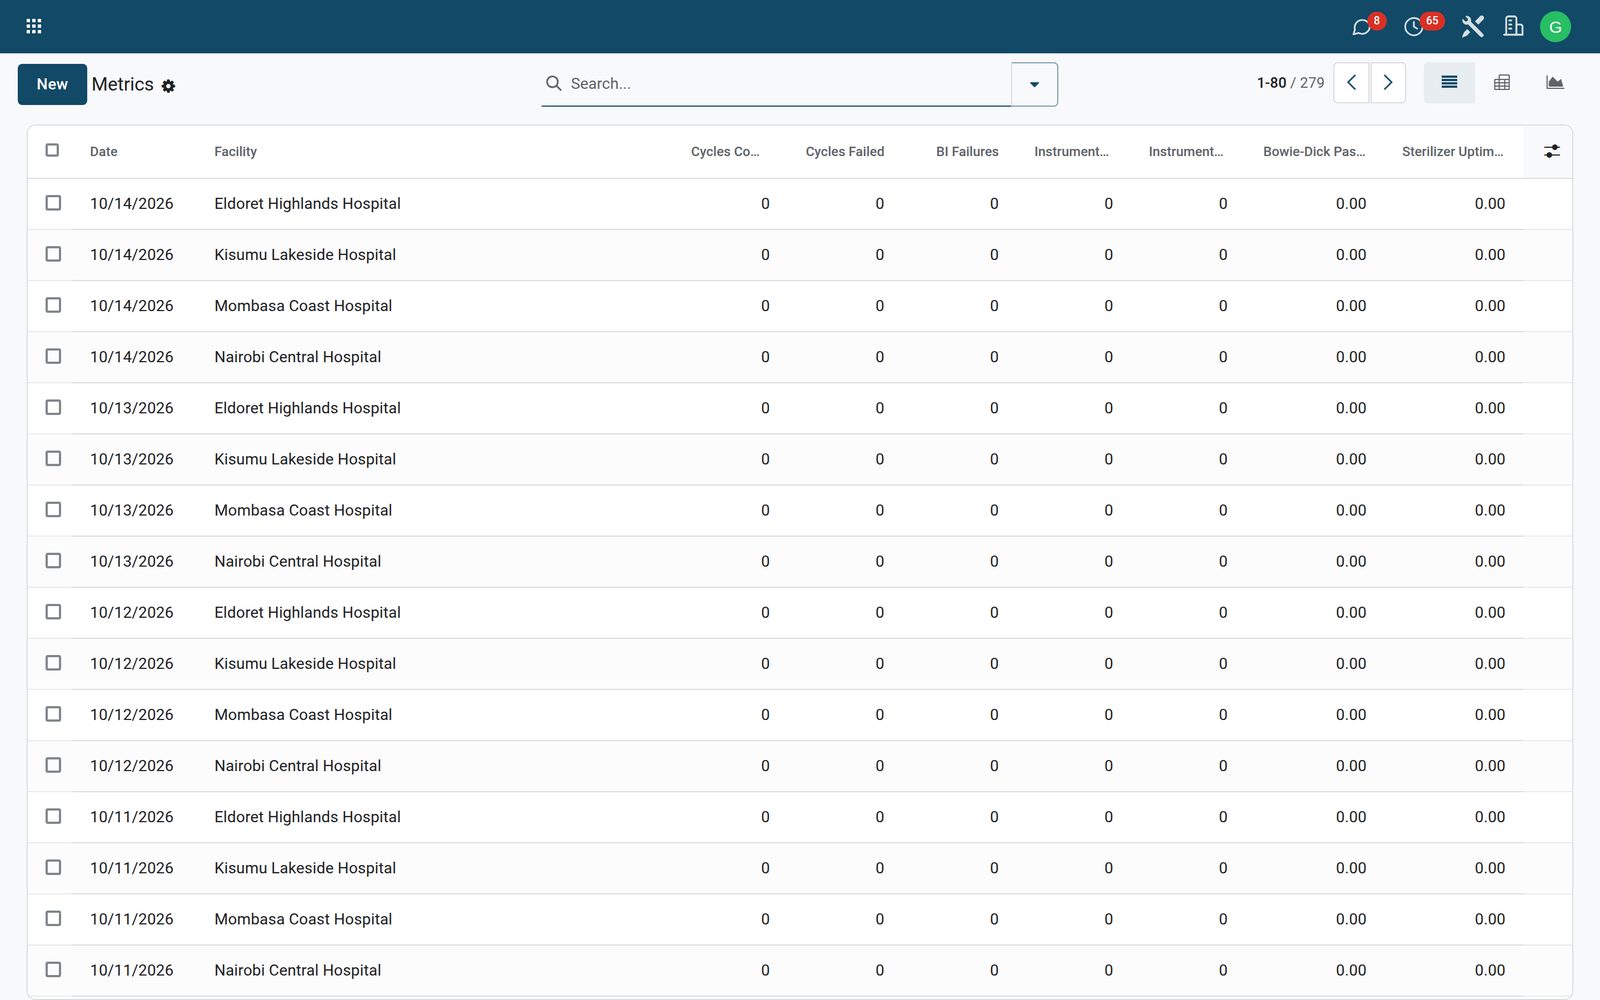Open the user avatar menu

point(1555,27)
